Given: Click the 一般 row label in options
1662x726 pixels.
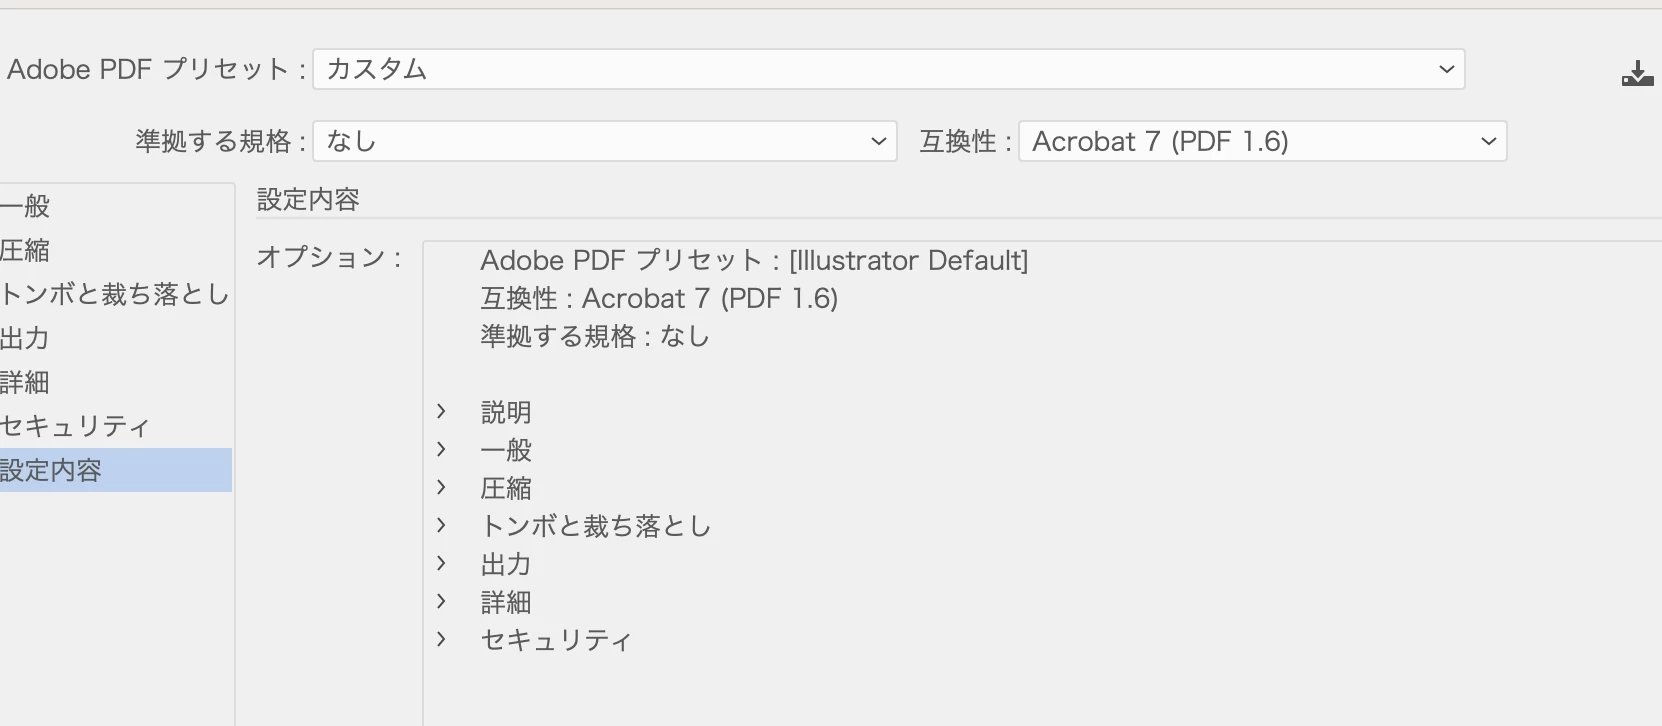Looking at the screenshot, I should (x=506, y=450).
